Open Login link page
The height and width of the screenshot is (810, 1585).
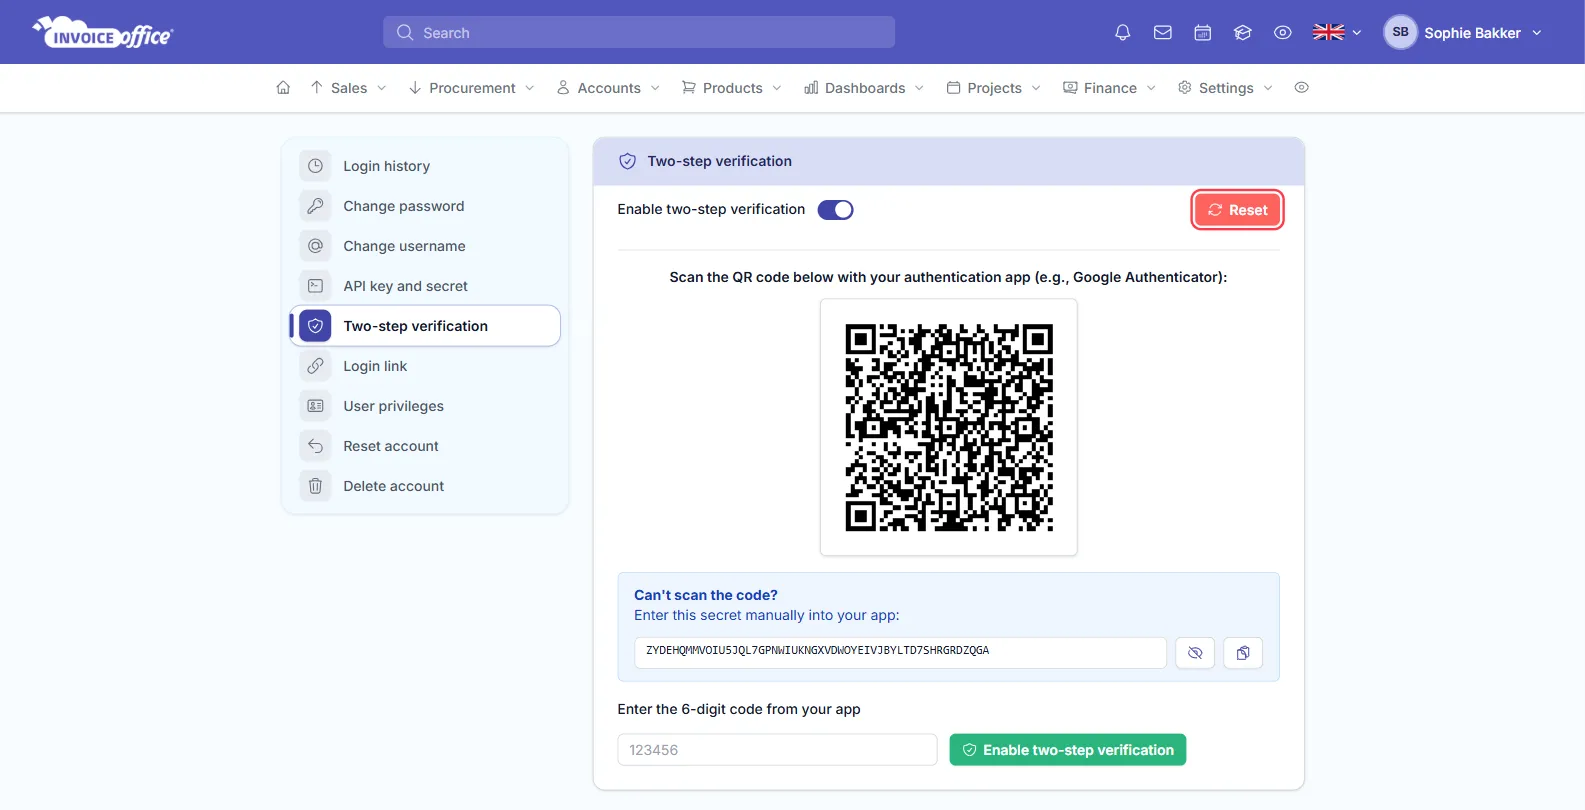click(425, 366)
